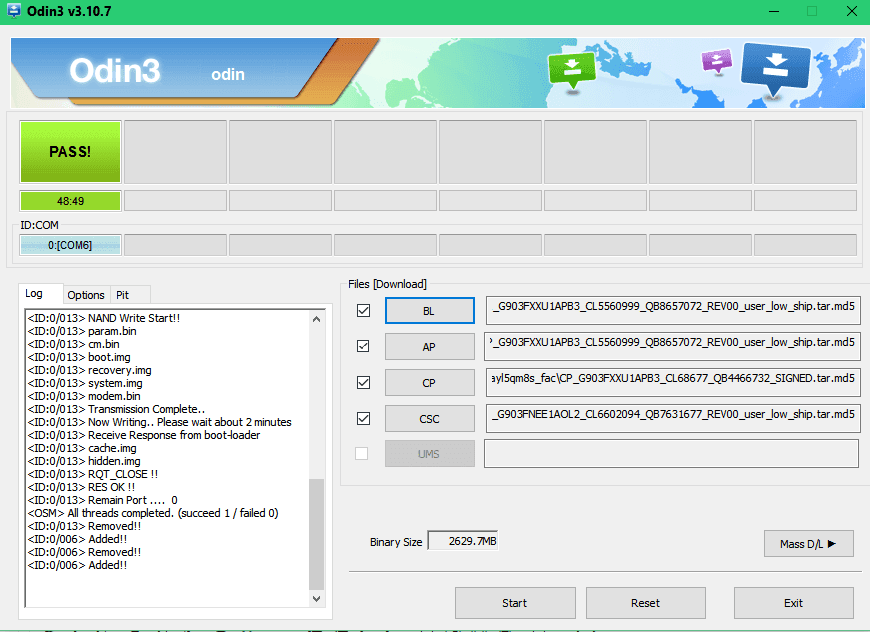This screenshot has height=632, width=870.
Task: Uncheck the BL file checkbox
Action: (363, 310)
